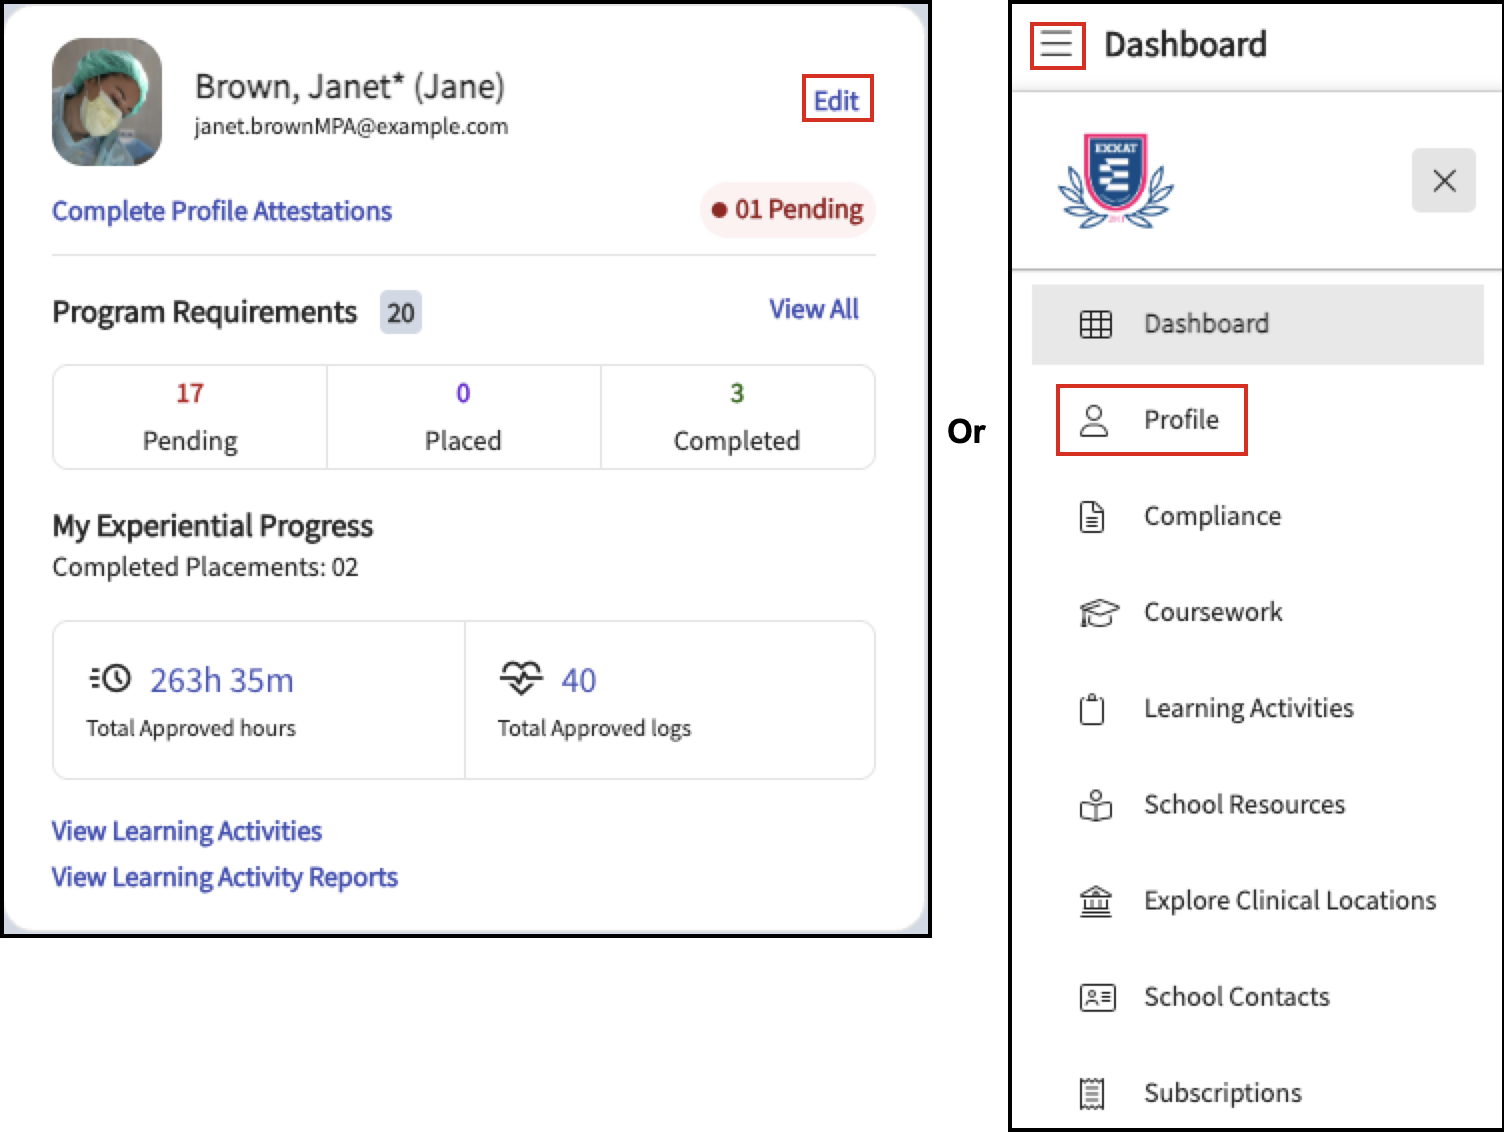Open View Learning Activity Reports link
The image size is (1504, 1132).
(225, 877)
